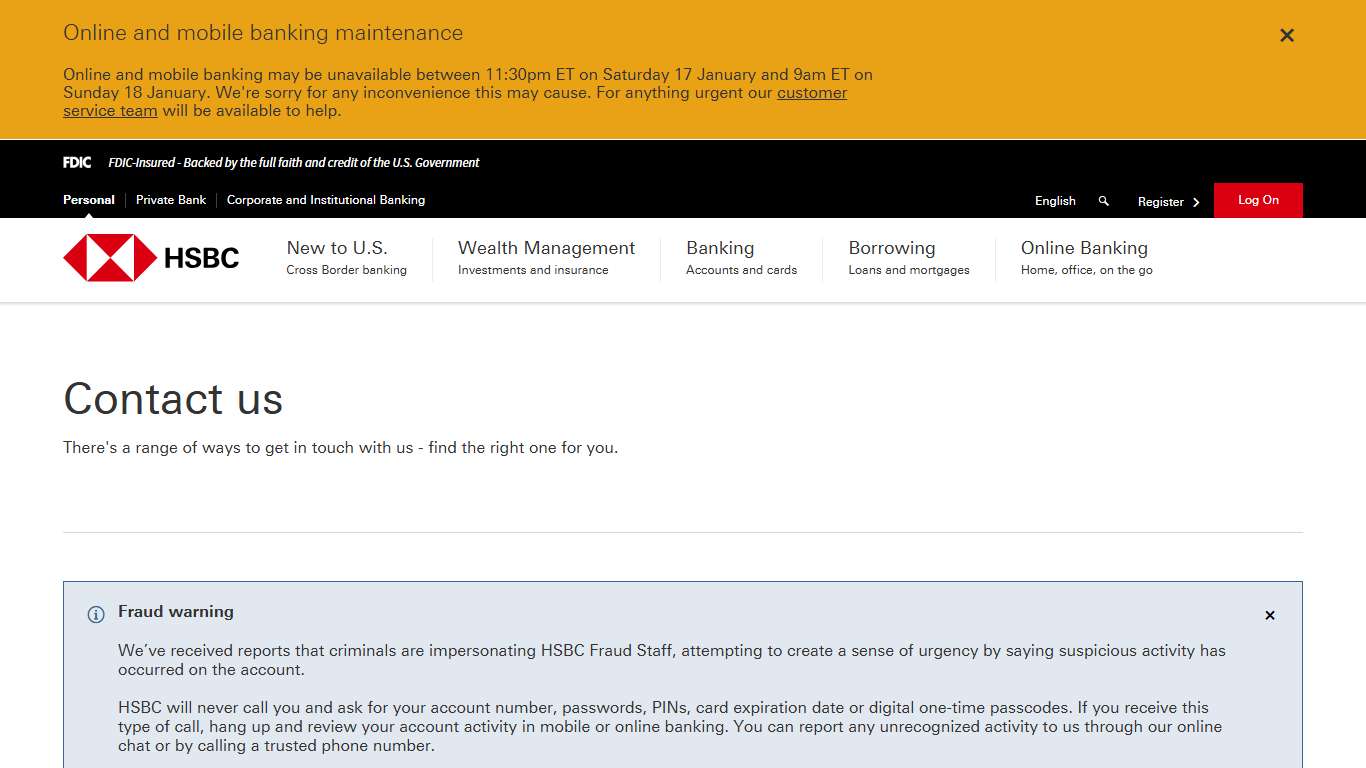Click the FDIC logo
Screen dimensions: 1366x768
(77, 162)
